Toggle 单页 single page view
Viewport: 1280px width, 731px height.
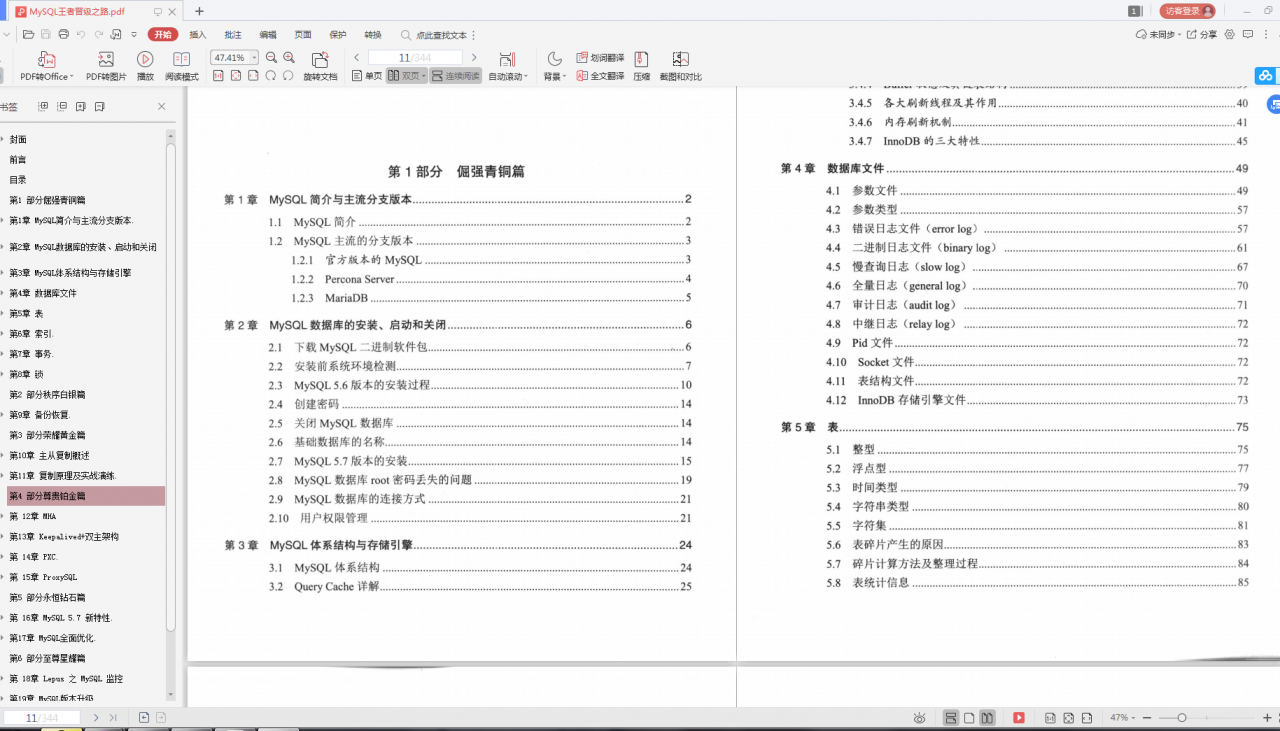[367, 76]
